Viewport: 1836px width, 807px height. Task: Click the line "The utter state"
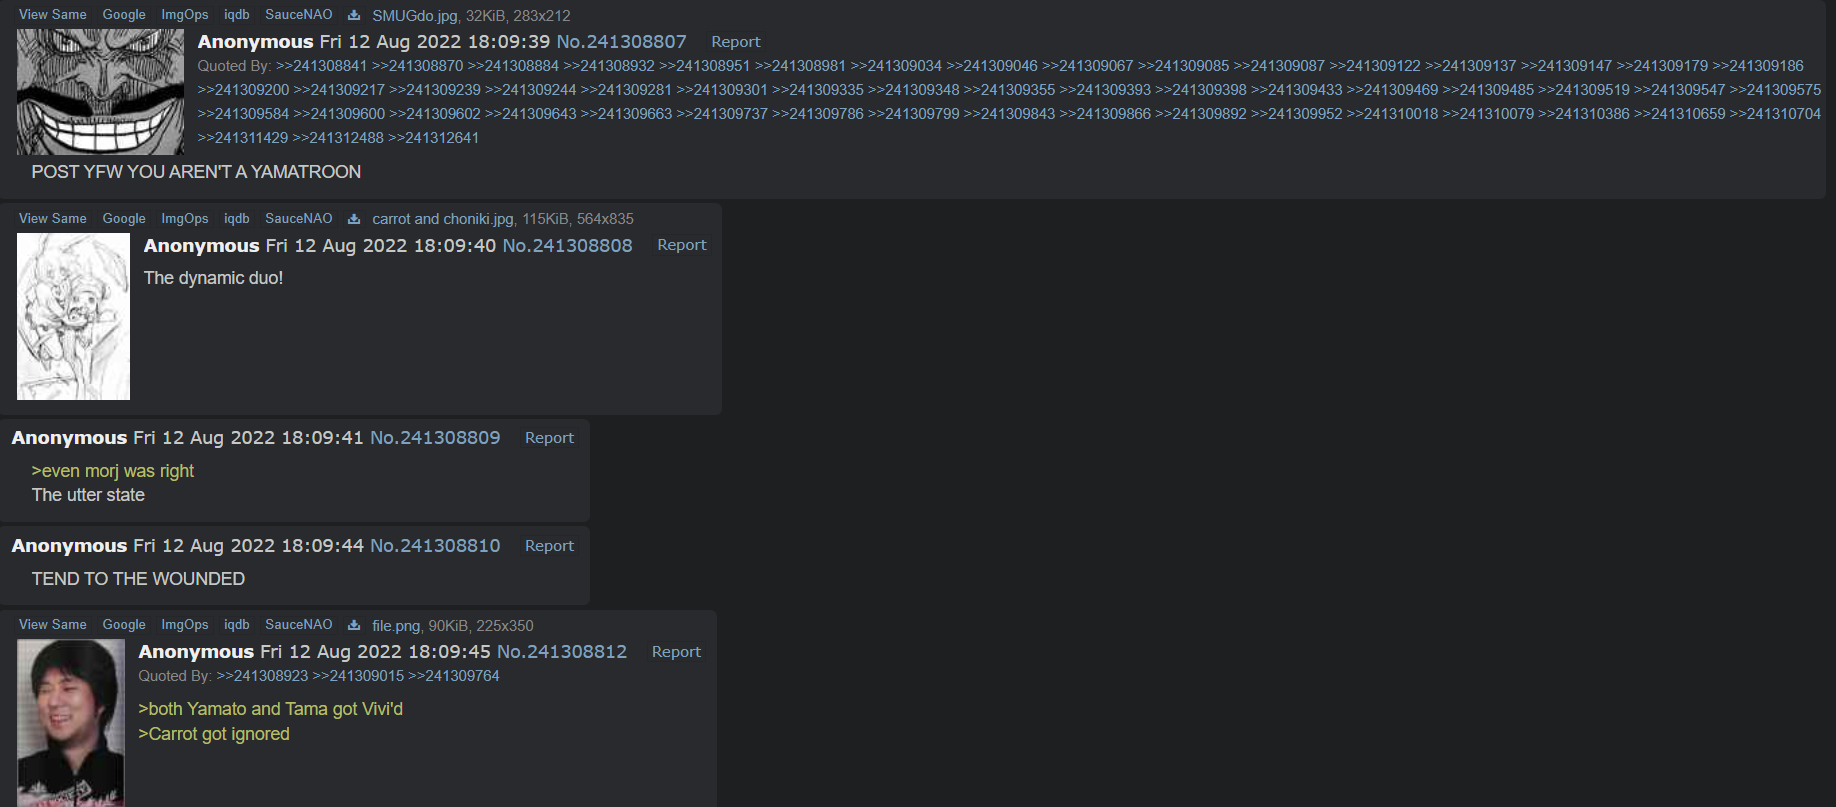pyautogui.click(x=88, y=495)
